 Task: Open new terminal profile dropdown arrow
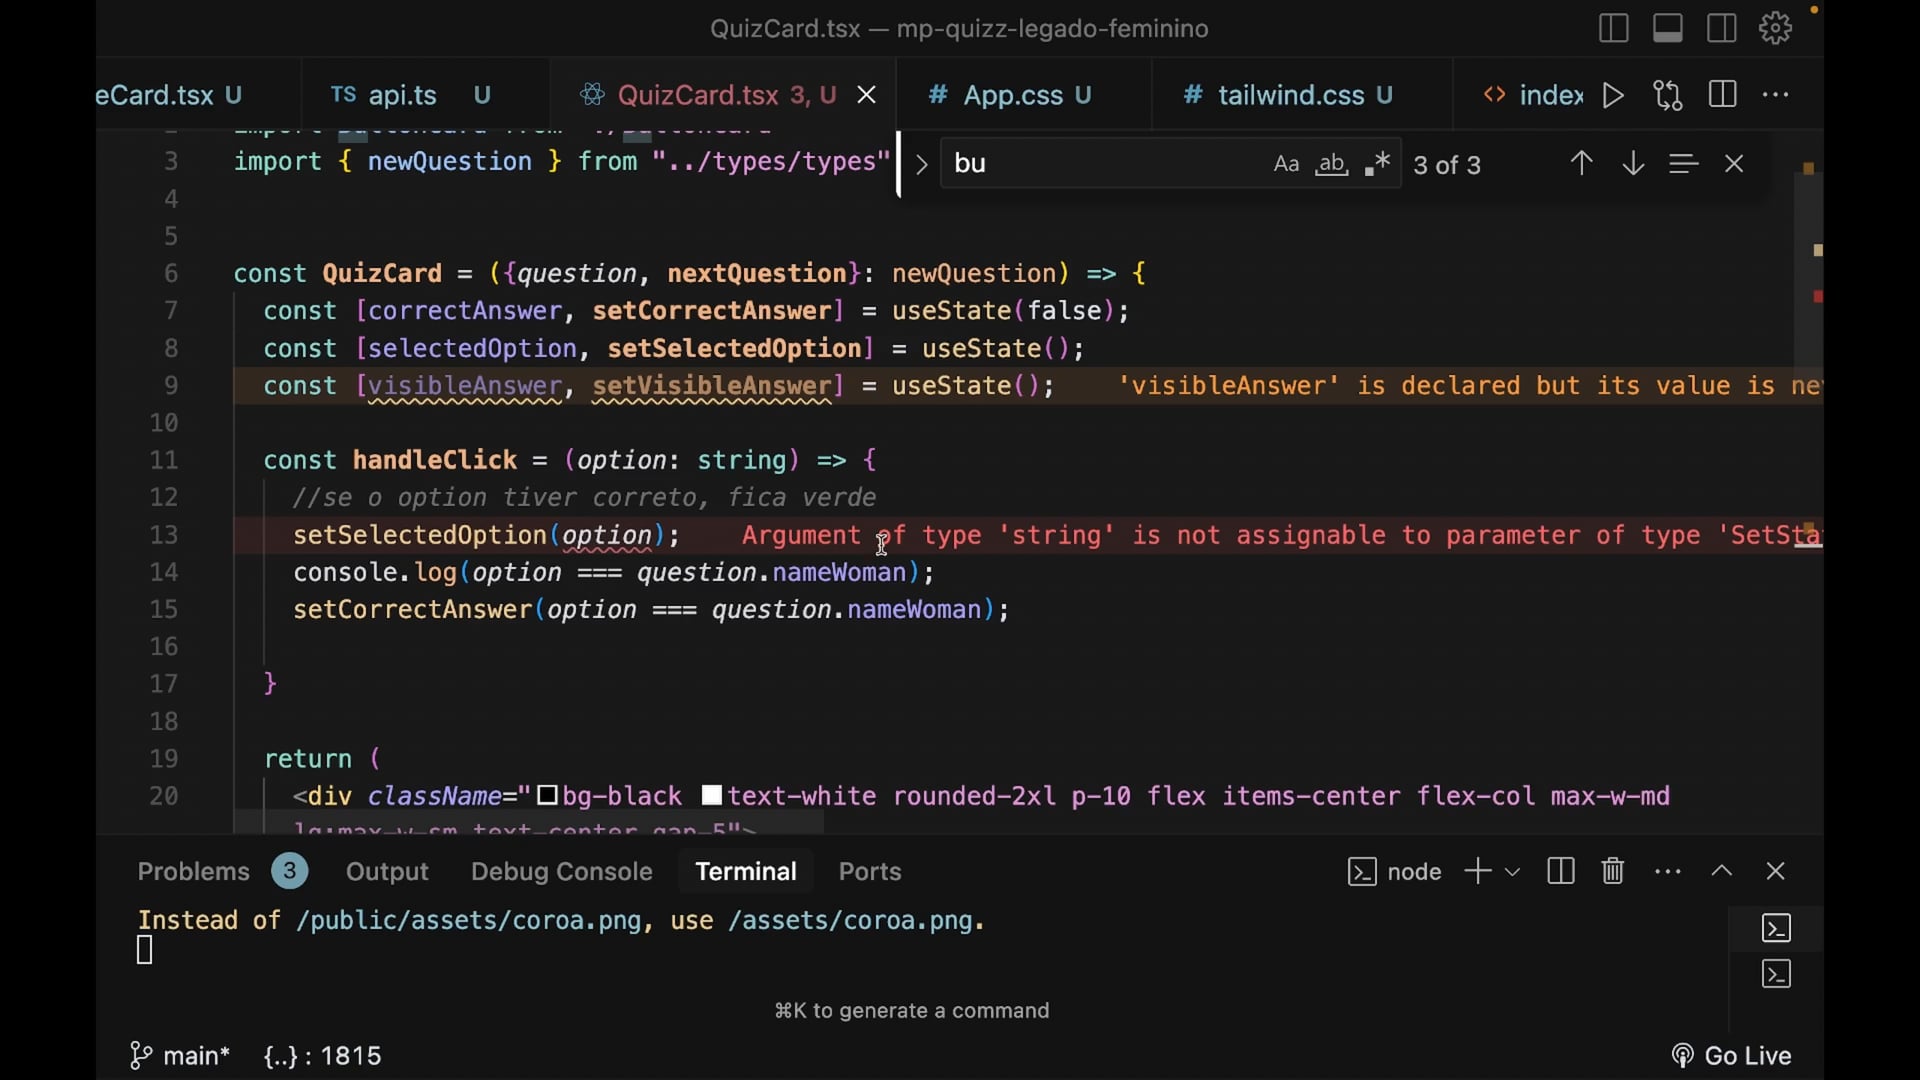pos(1513,872)
